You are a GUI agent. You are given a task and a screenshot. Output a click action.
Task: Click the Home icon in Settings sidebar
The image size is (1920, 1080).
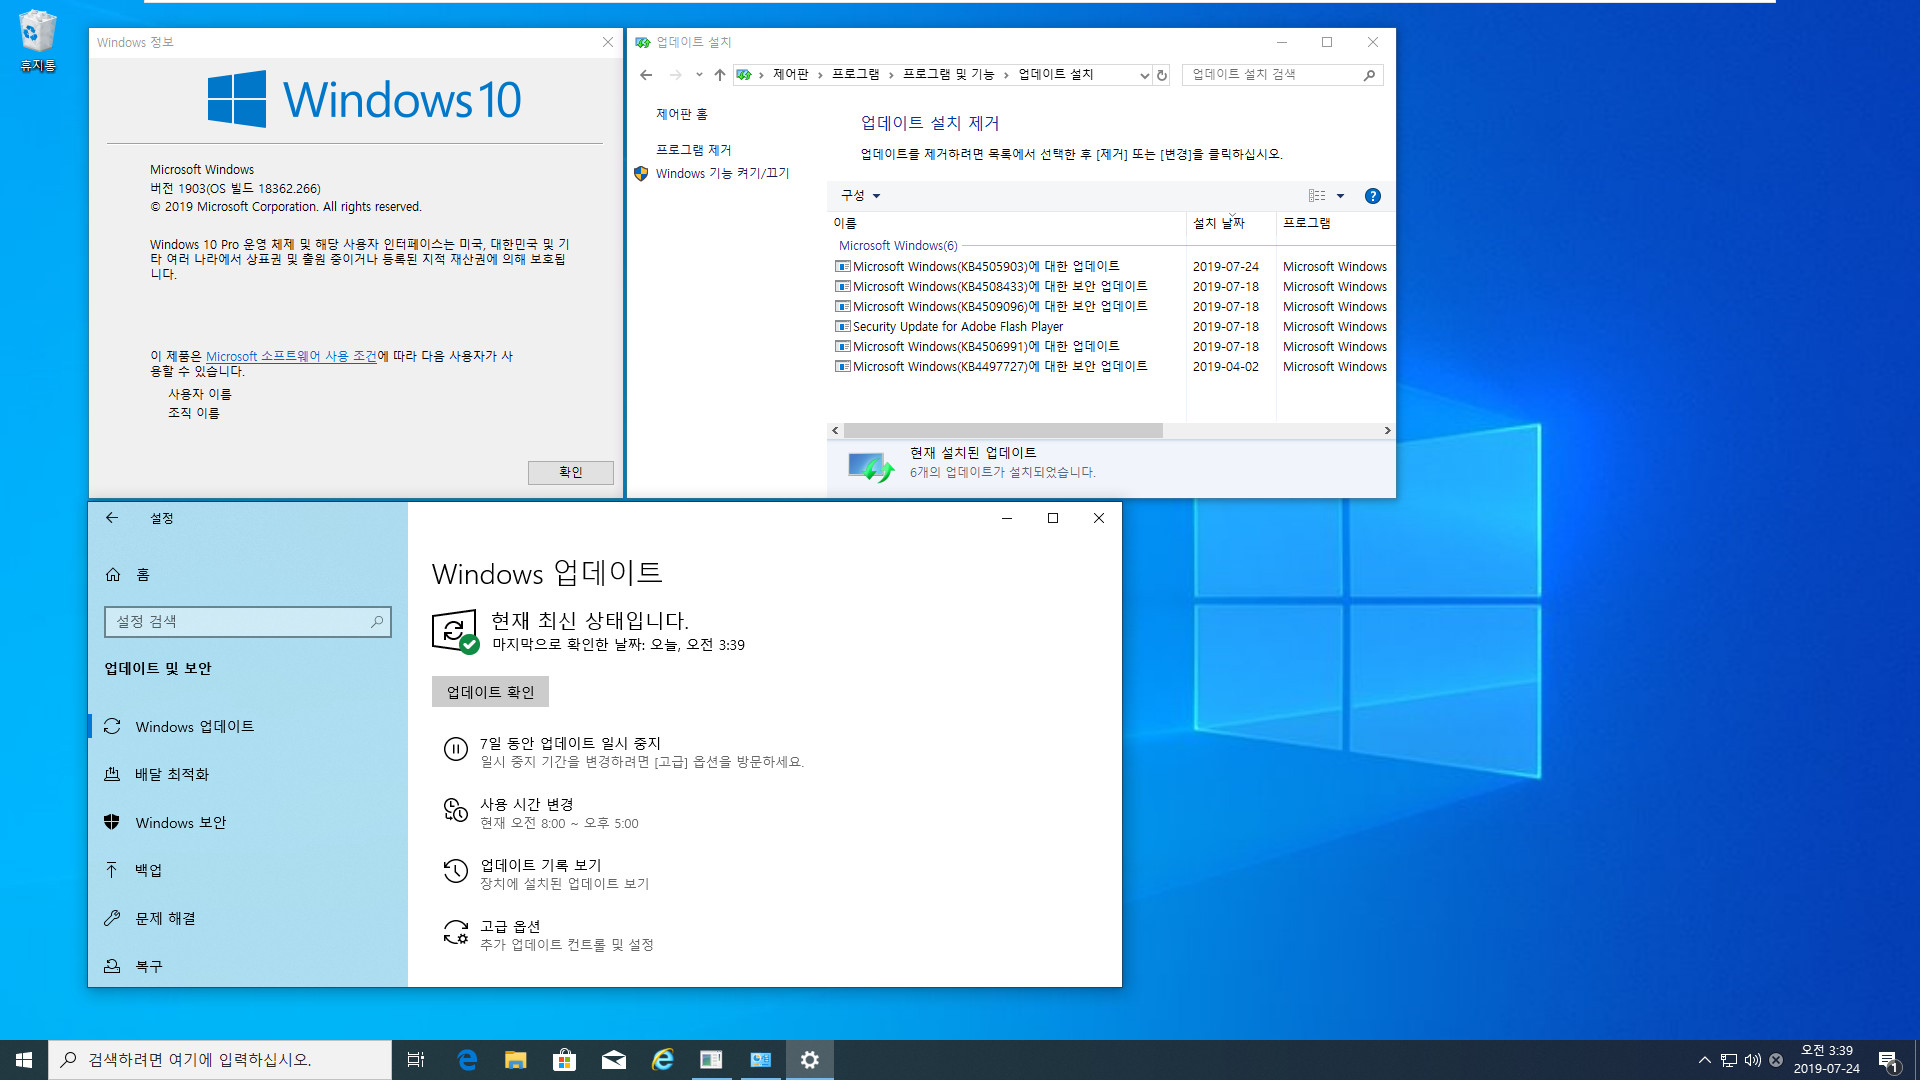pyautogui.click(x=113, y=574)
